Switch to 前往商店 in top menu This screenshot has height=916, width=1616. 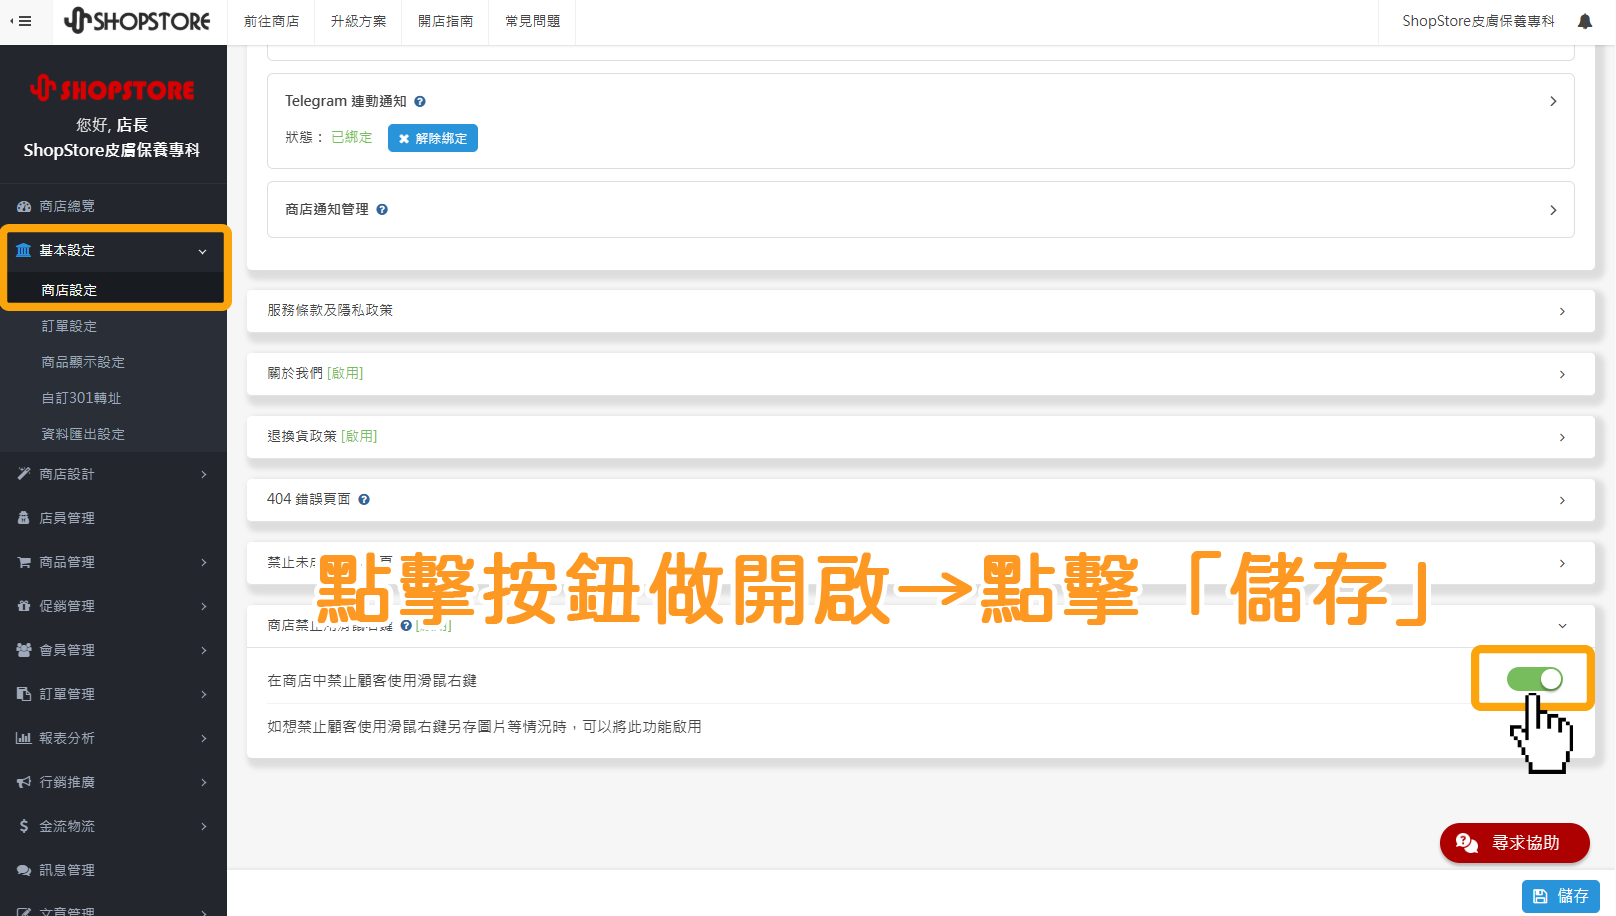(271, 21)
